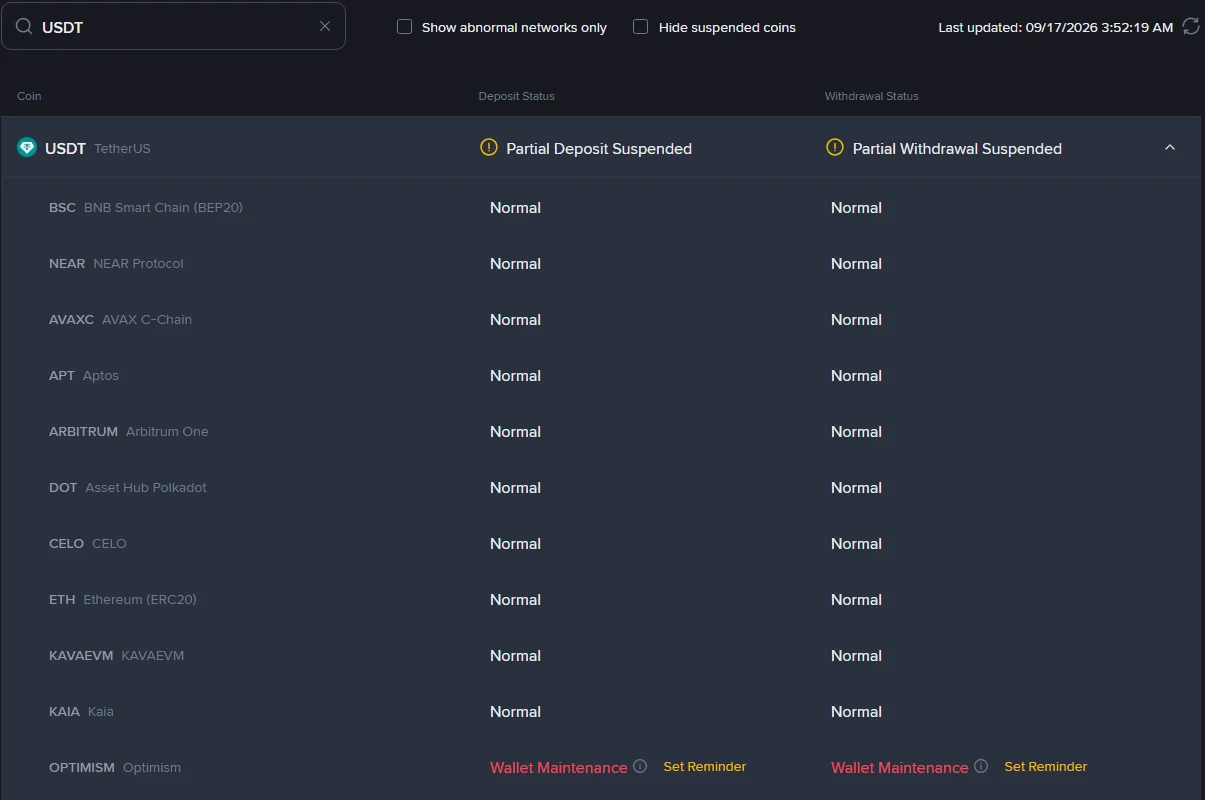Select the APT Aptos network row

pyautogui.click(x=602, y=376)
